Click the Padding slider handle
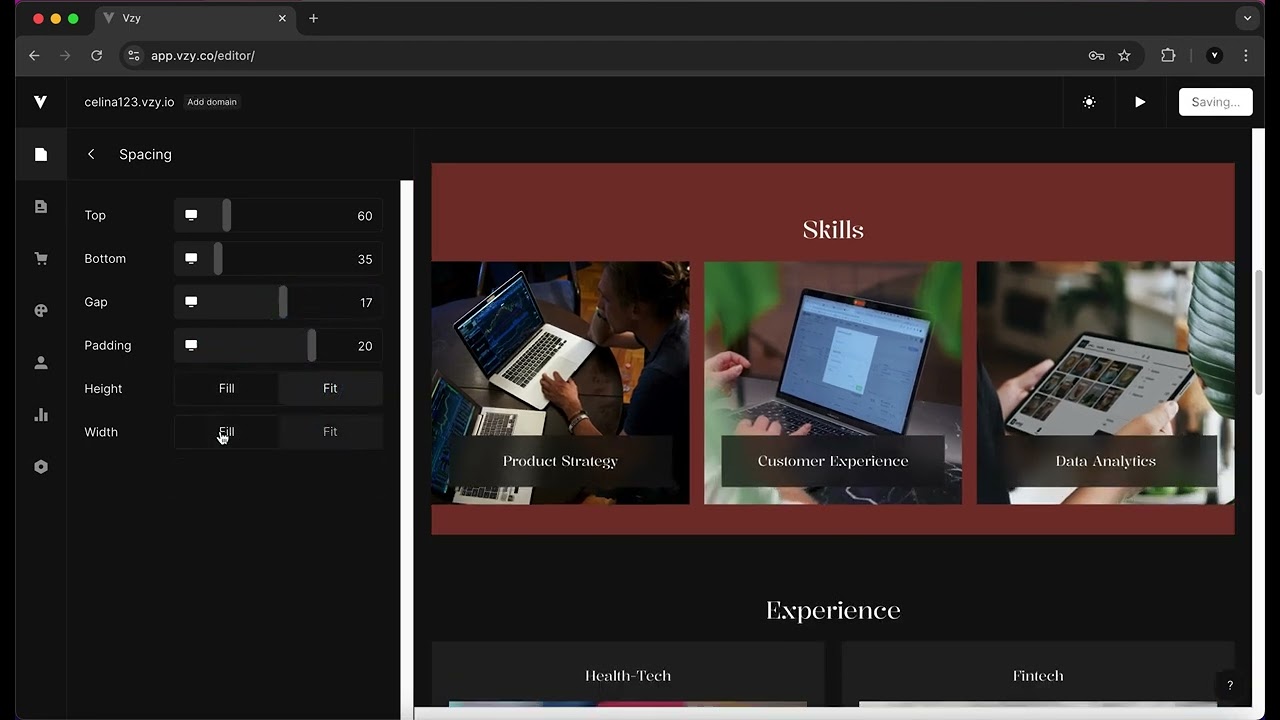Viewport: 1280px width, 720px height. click(x=312, y=345)
